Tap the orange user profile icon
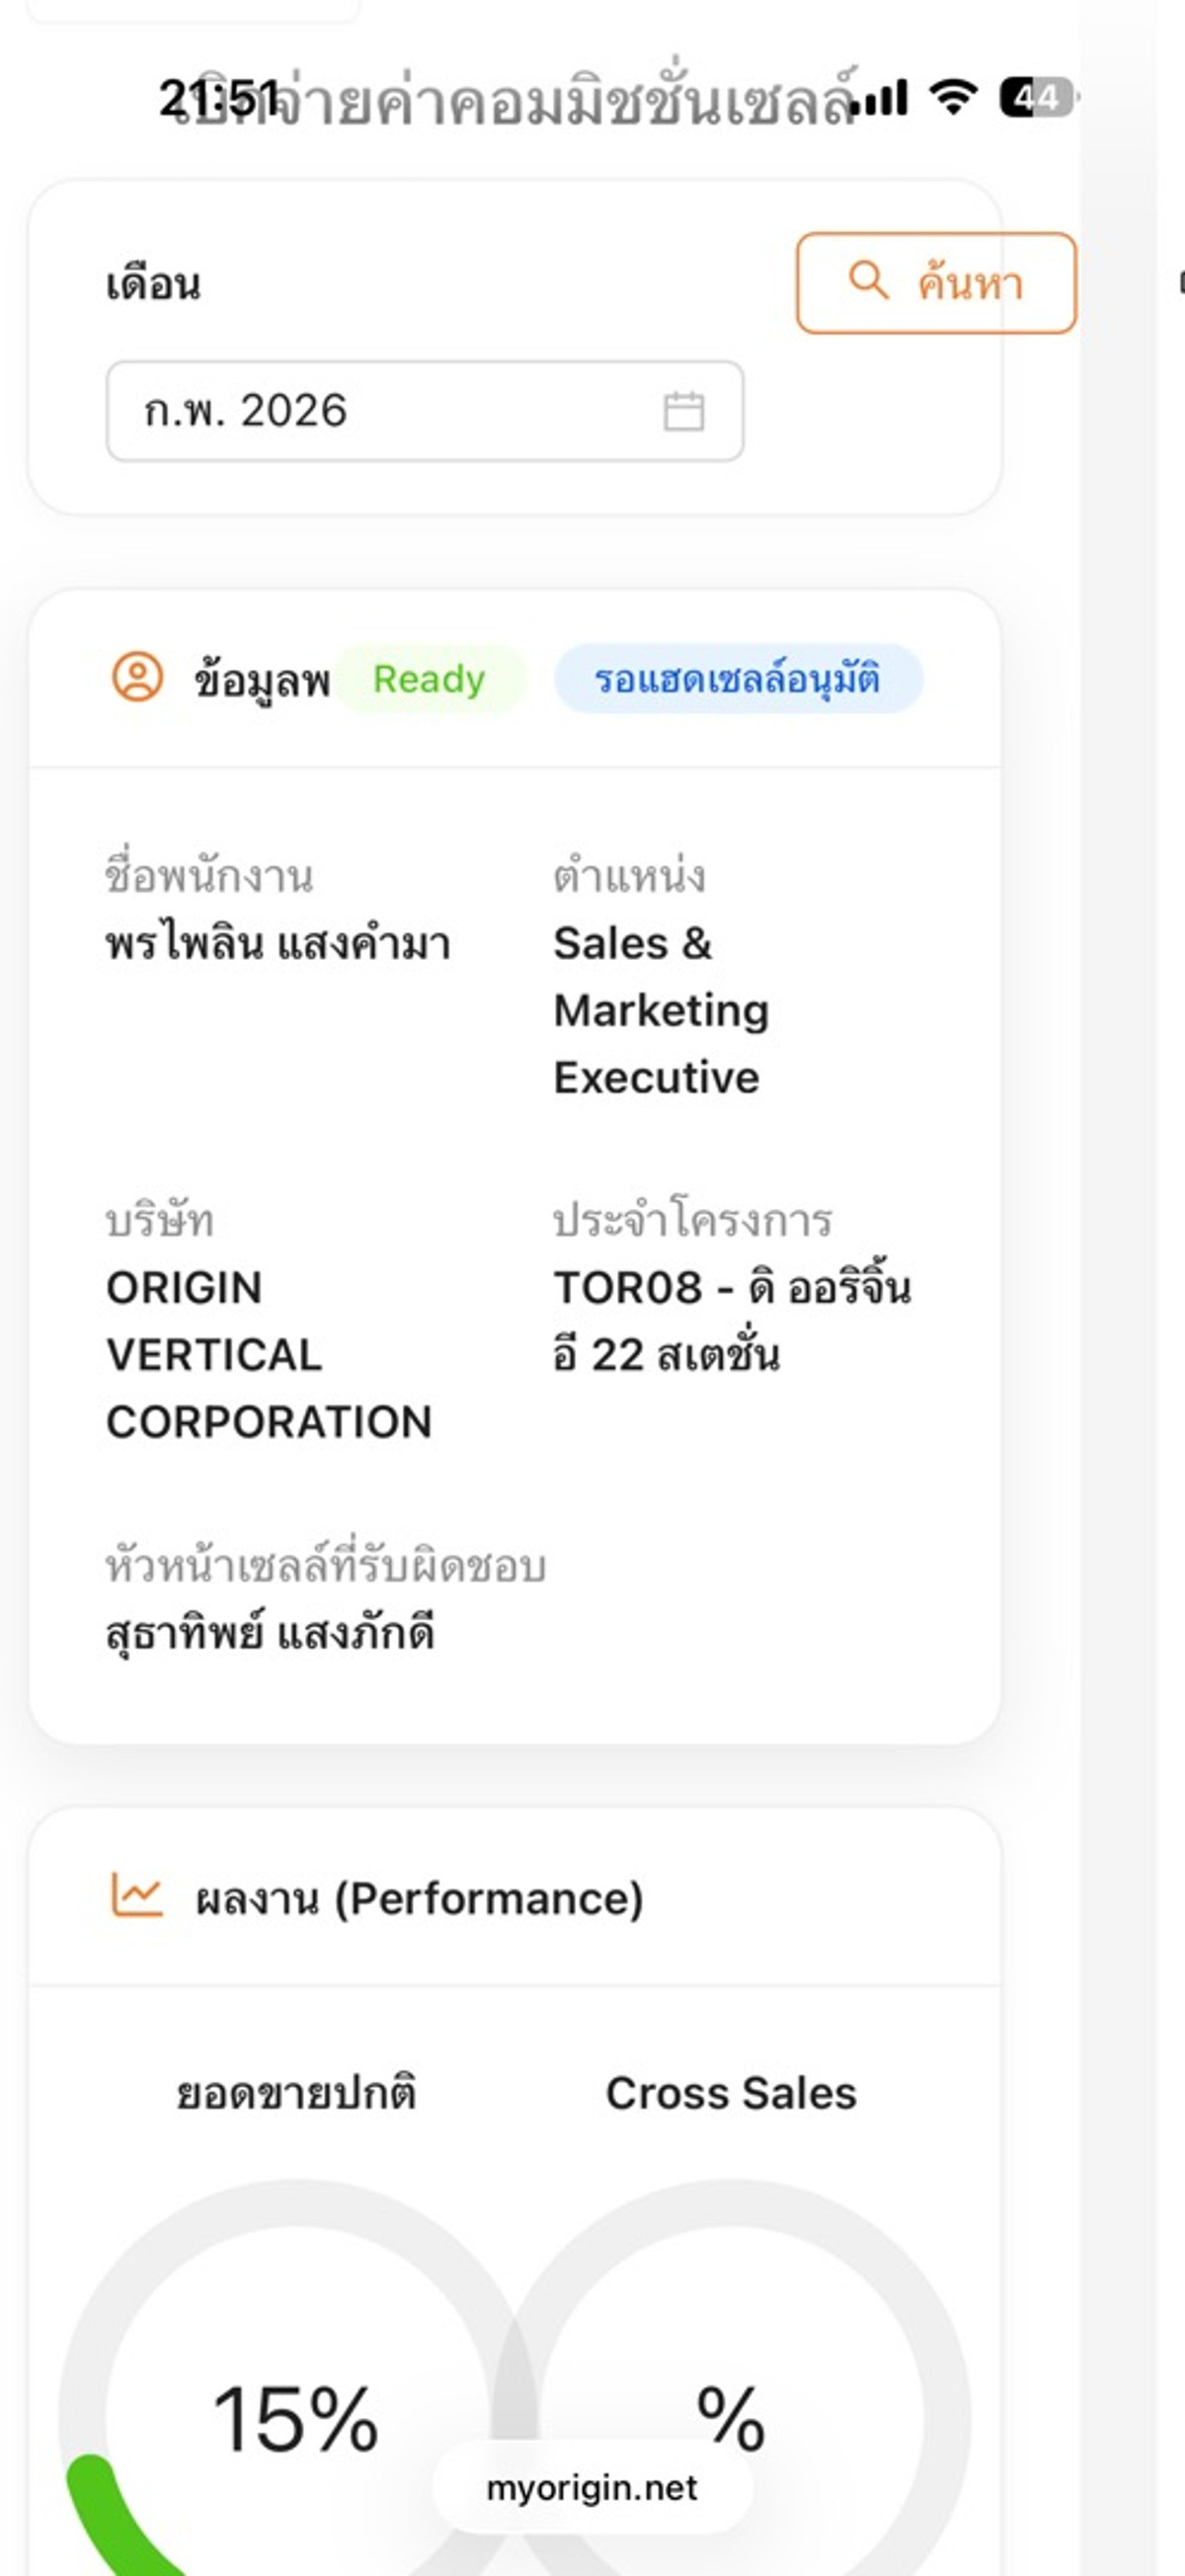The width and height of the screenshot is (1185, 2576). (137, 677)
